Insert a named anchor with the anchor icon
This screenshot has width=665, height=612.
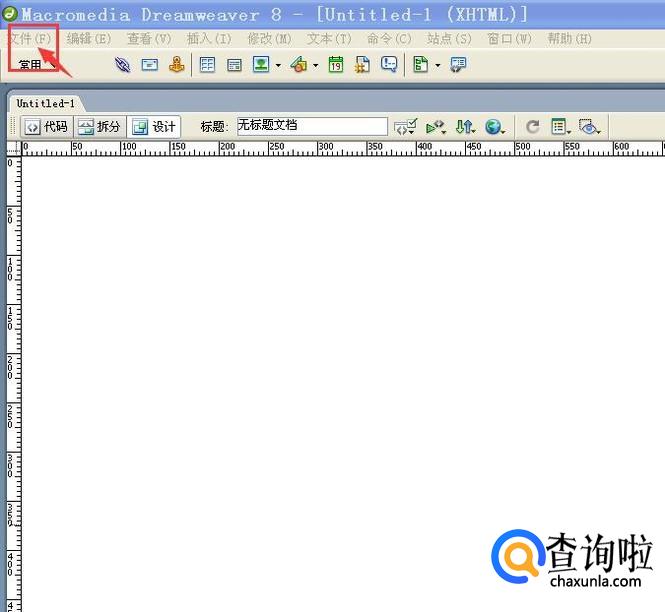[x=177, y=65]
